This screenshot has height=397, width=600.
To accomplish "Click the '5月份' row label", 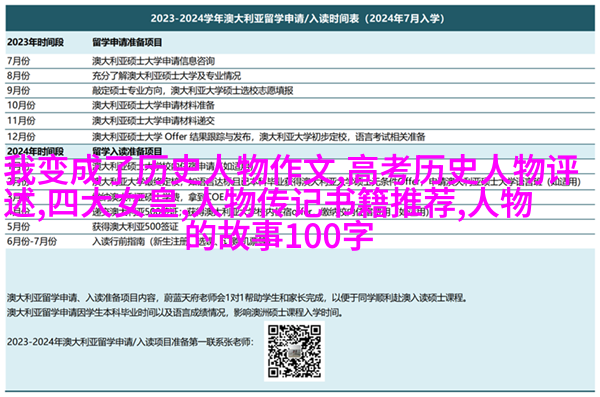I will (x=18, y=227).
